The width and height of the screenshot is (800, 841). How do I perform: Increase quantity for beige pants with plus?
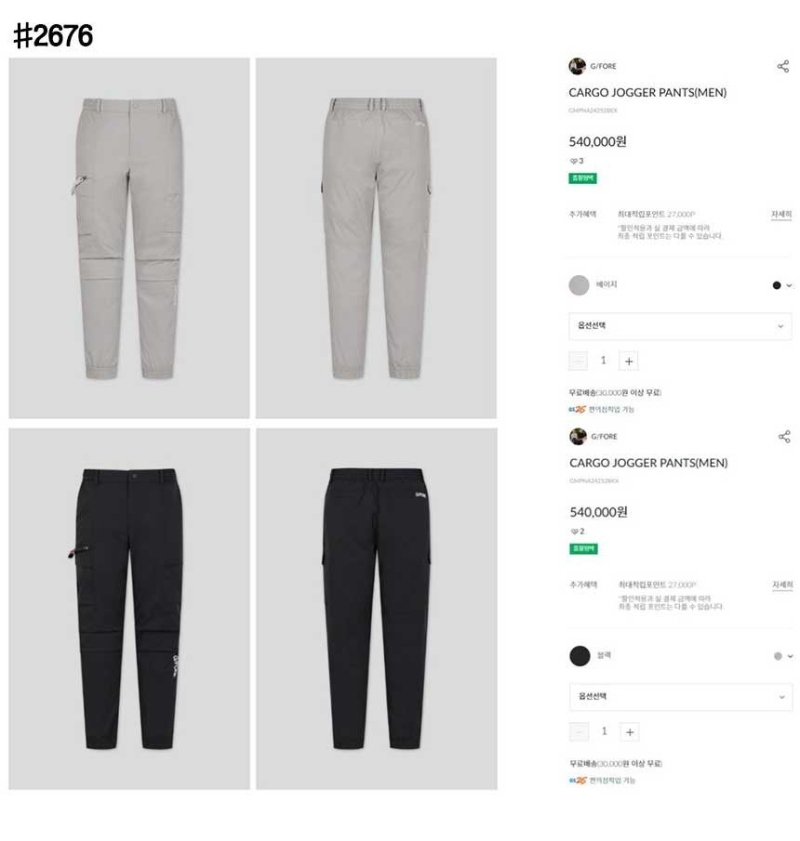coord(628,361)
